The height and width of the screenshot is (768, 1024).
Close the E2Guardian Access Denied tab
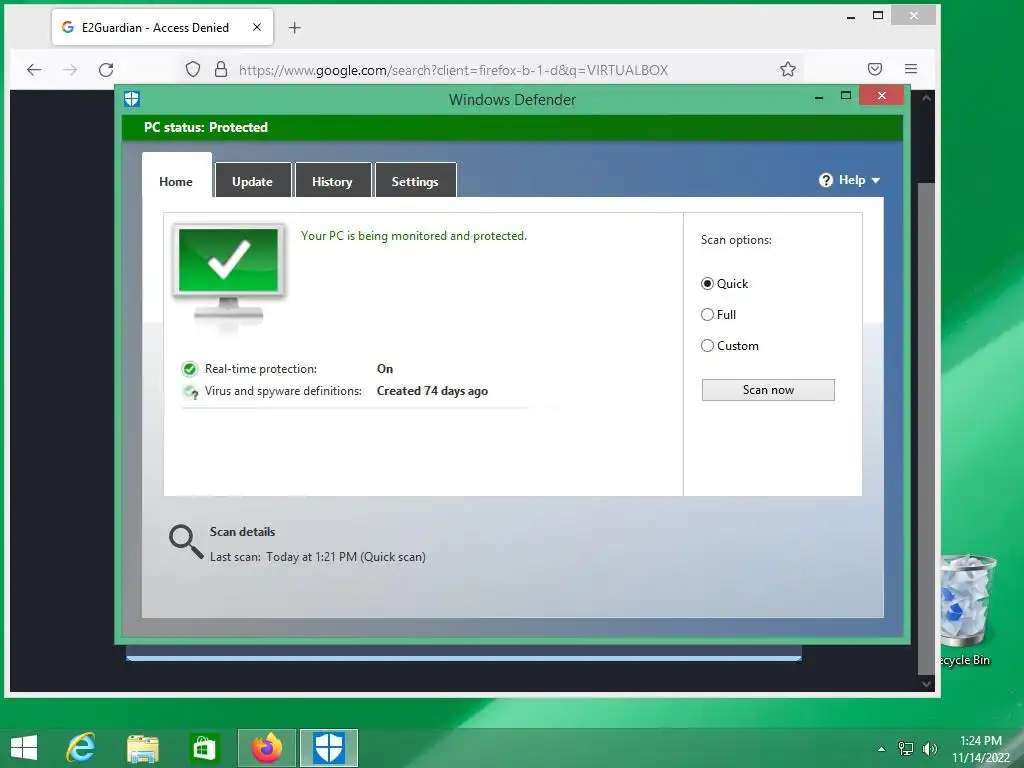pos(257,27)
